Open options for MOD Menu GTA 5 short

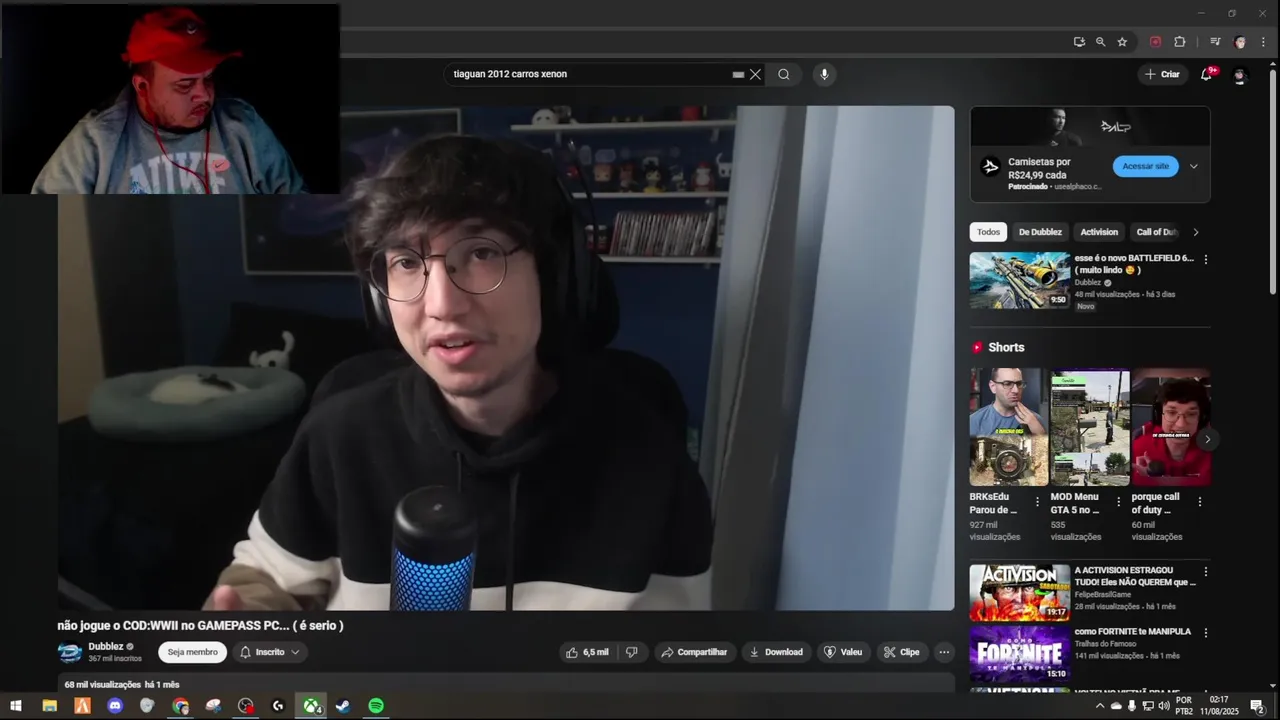pos(1118,502)
